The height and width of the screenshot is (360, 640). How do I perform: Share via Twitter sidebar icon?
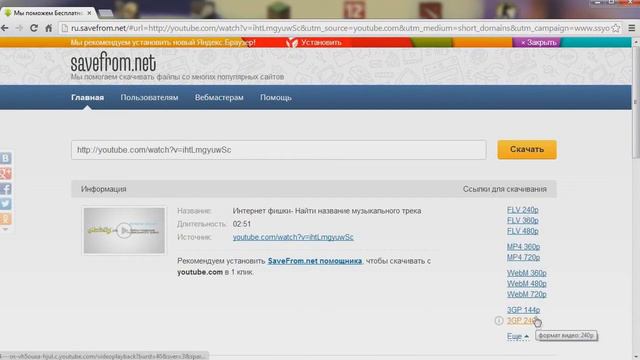click(x=6, y=204)
